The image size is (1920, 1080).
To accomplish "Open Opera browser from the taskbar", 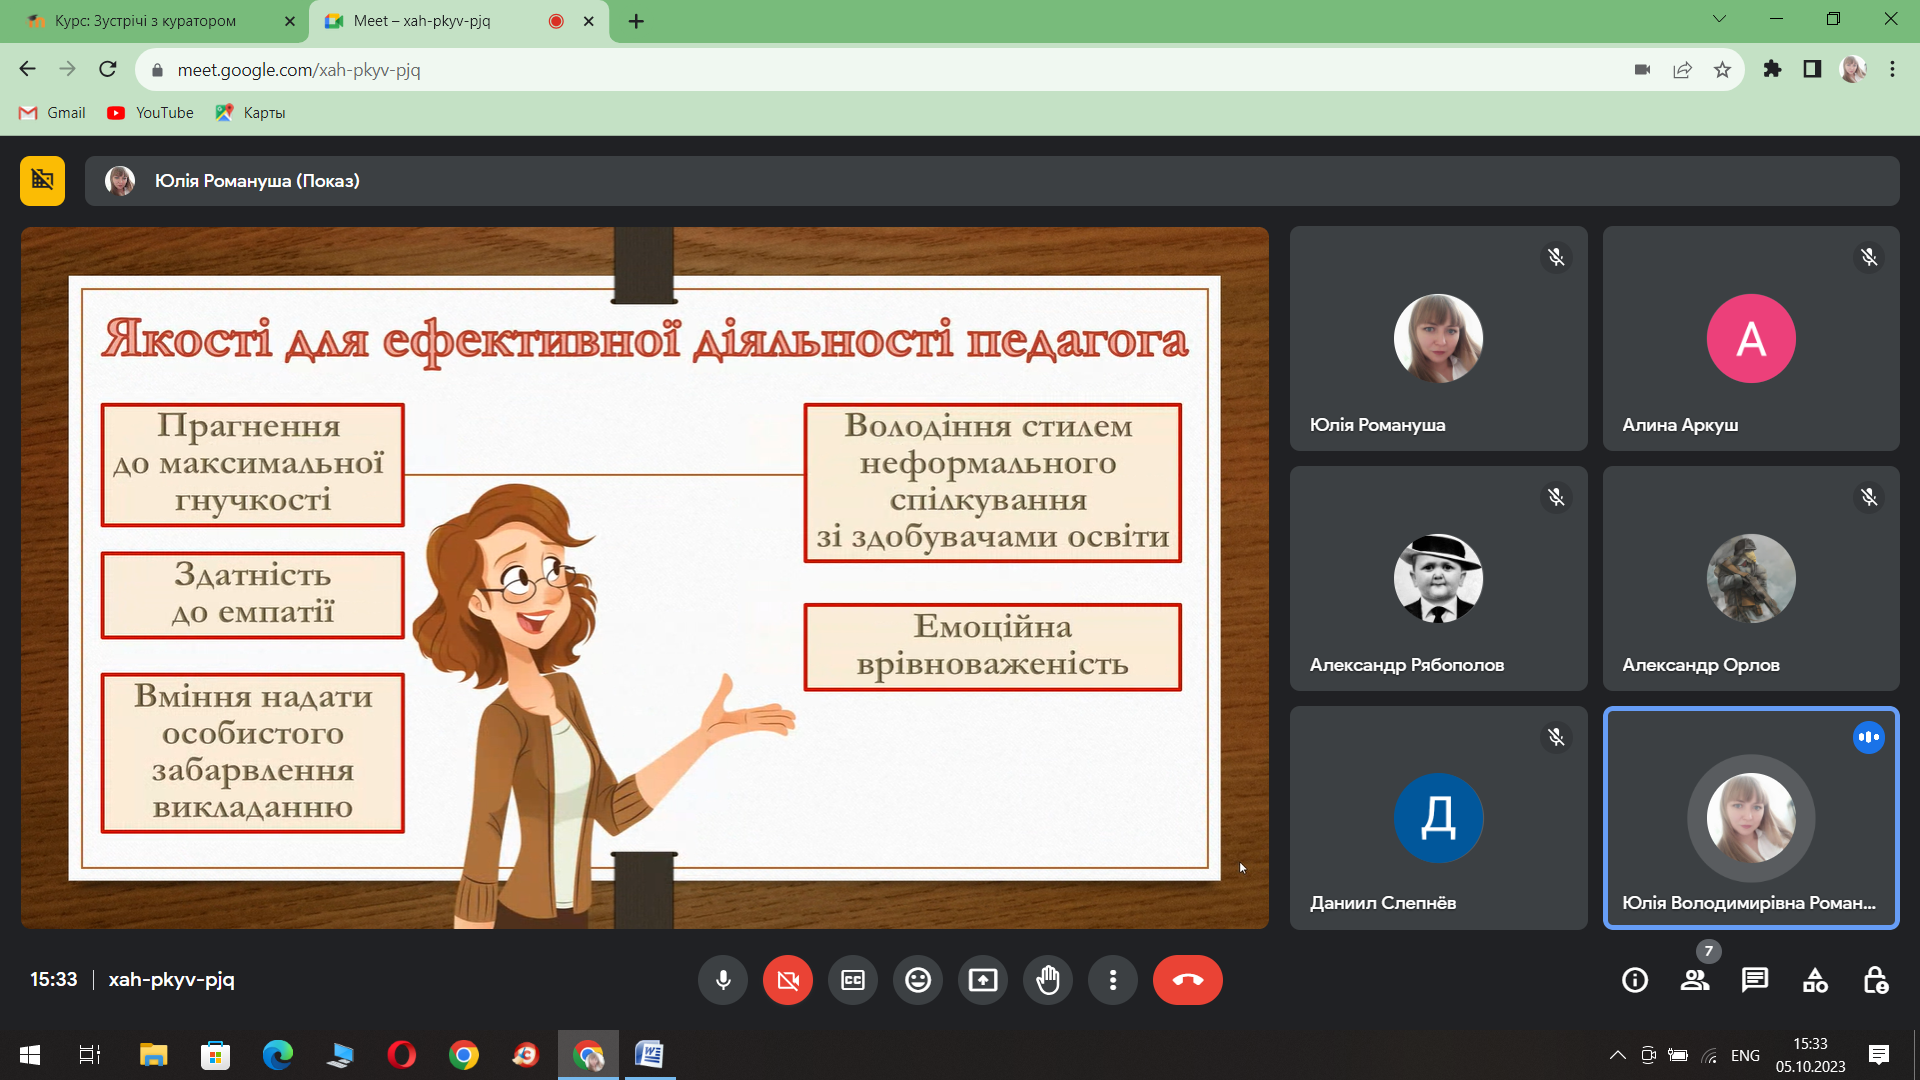I will [x=402, y=1055].
